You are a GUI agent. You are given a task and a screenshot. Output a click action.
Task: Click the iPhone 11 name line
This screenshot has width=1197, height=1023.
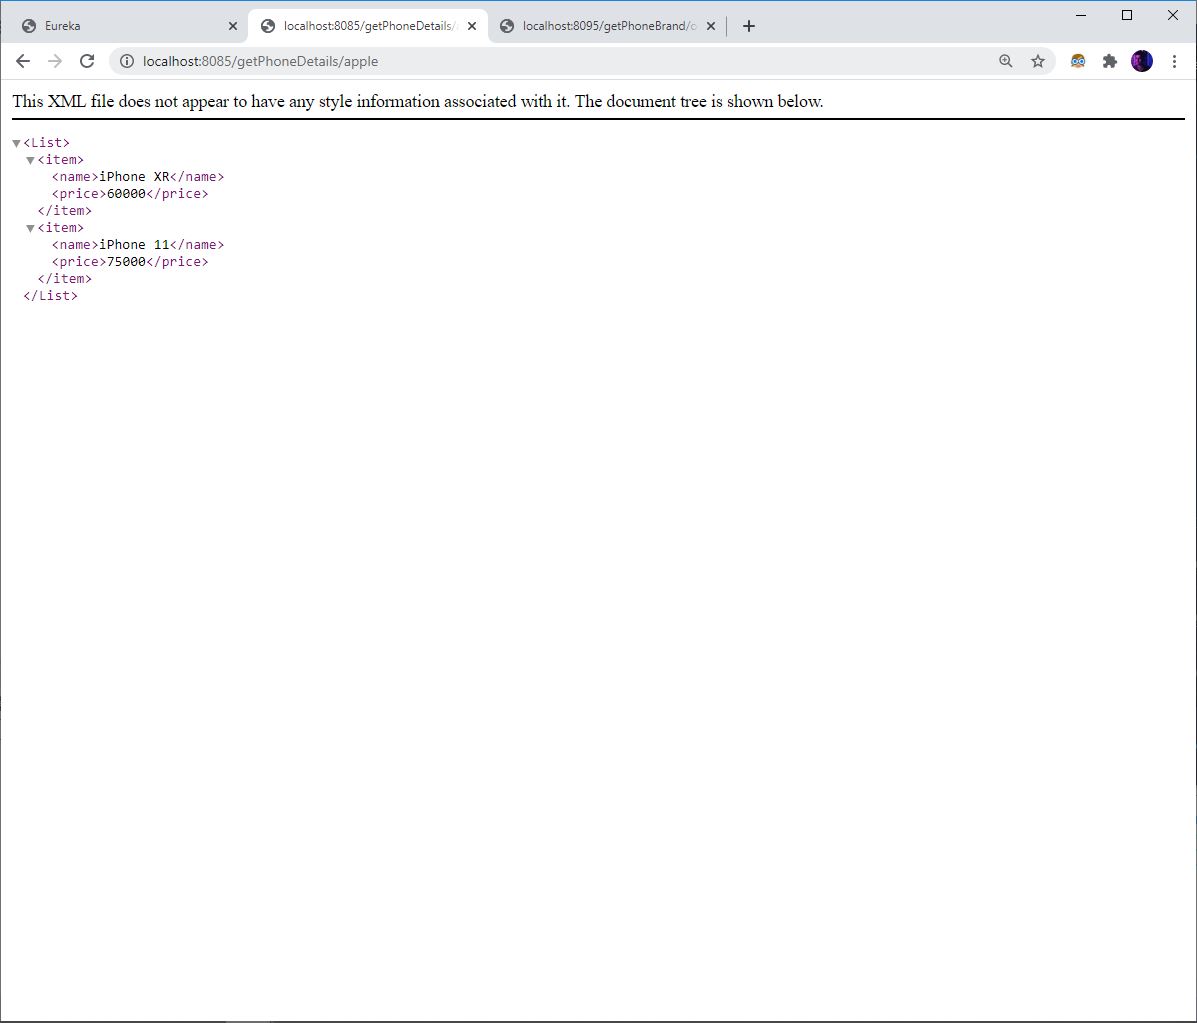point(138,244)
